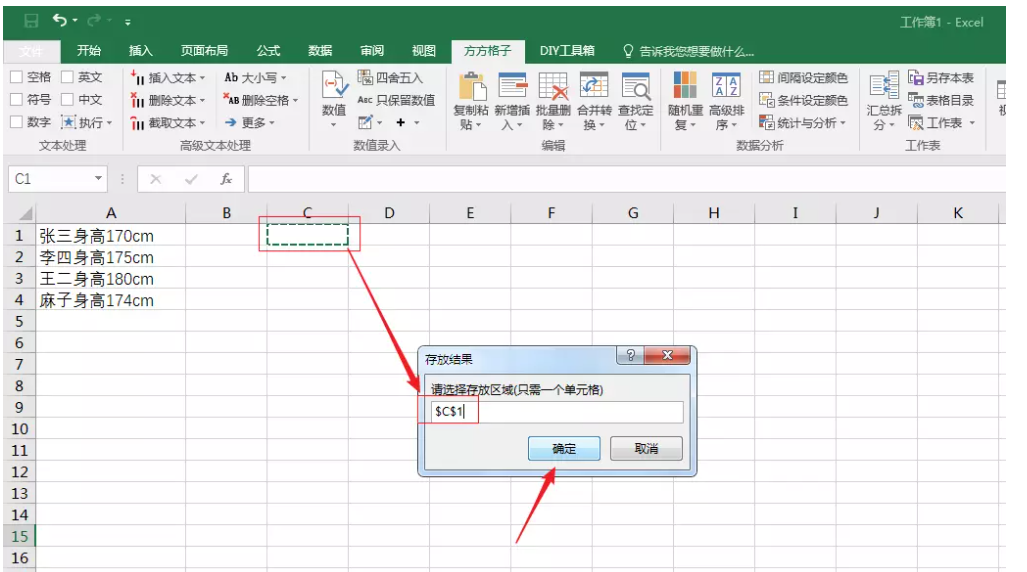Image resolution: width=1027 pixels, height=572 pixels.
Task: Click the 确定 button in 存放结果 dialog
Action: 564,449
